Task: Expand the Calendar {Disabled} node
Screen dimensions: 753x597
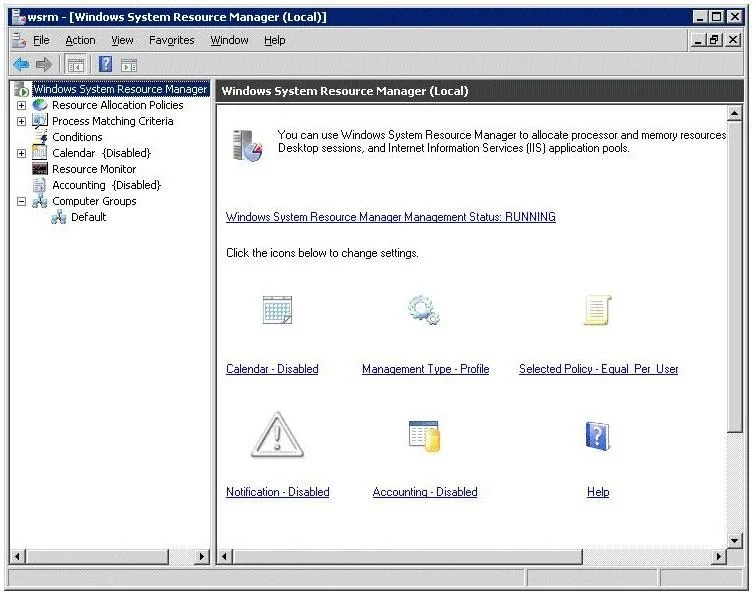Action: 21,153
